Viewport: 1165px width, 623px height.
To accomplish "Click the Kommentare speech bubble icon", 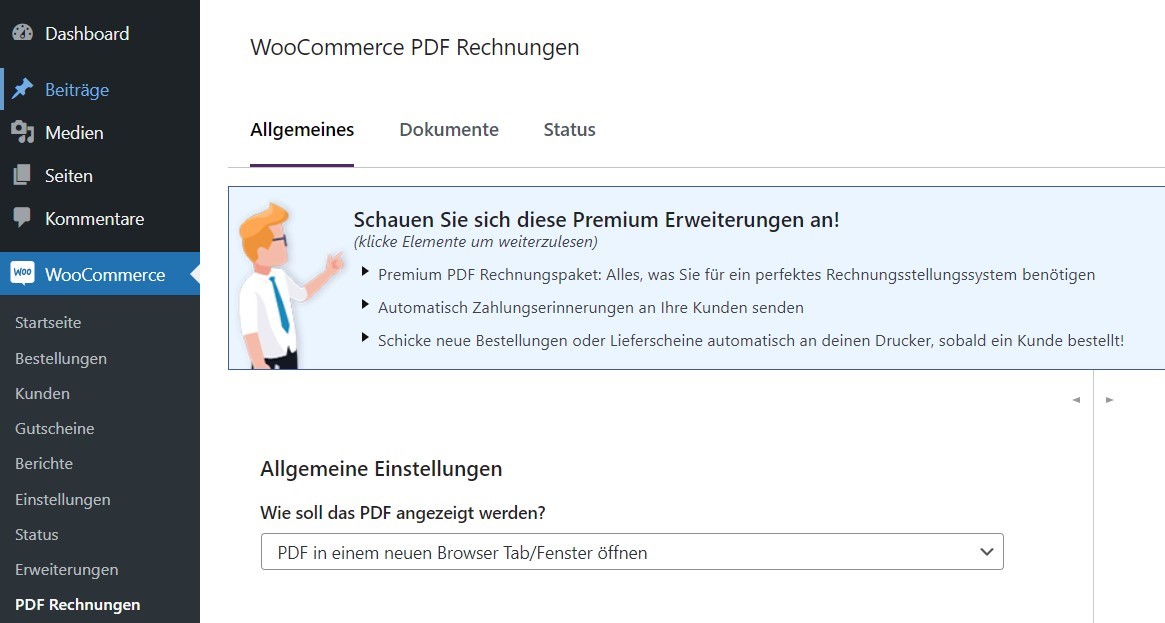I will pos(22,218).
